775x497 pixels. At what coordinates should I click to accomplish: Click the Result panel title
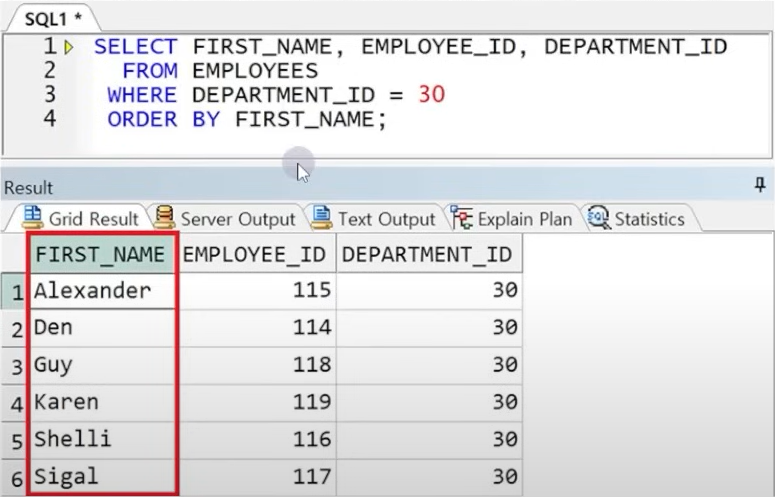[28, 188]
